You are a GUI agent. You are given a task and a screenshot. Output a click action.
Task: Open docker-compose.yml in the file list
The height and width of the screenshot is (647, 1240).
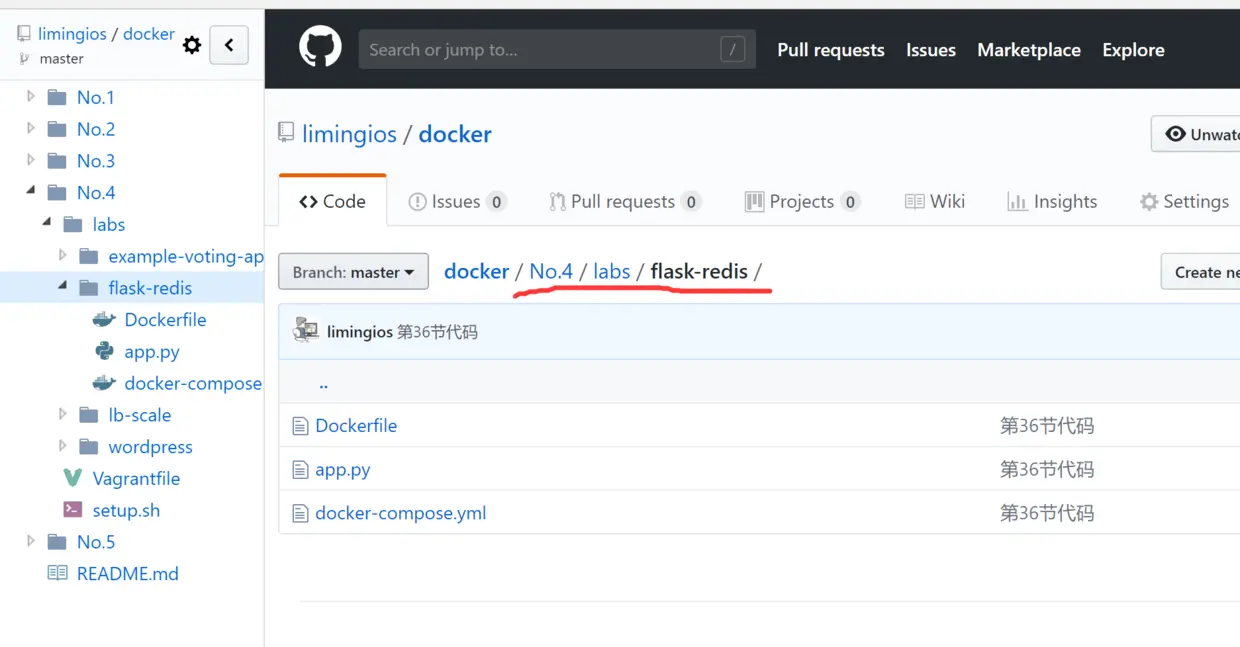[401, 514]
